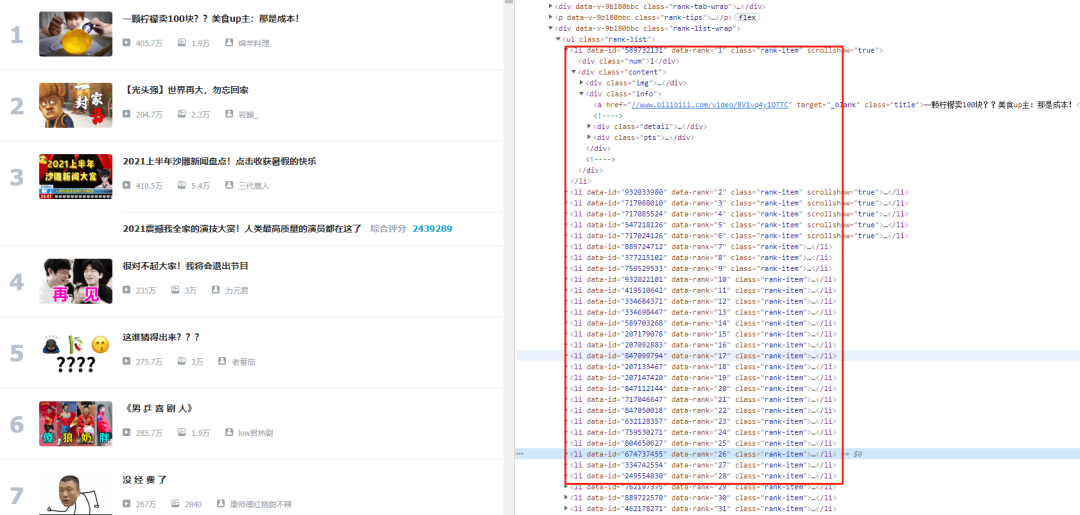Screen dimensions: 1080x515
Task: Open video 很对不起大家！我将会退出节目
Action: pos(185,266)
